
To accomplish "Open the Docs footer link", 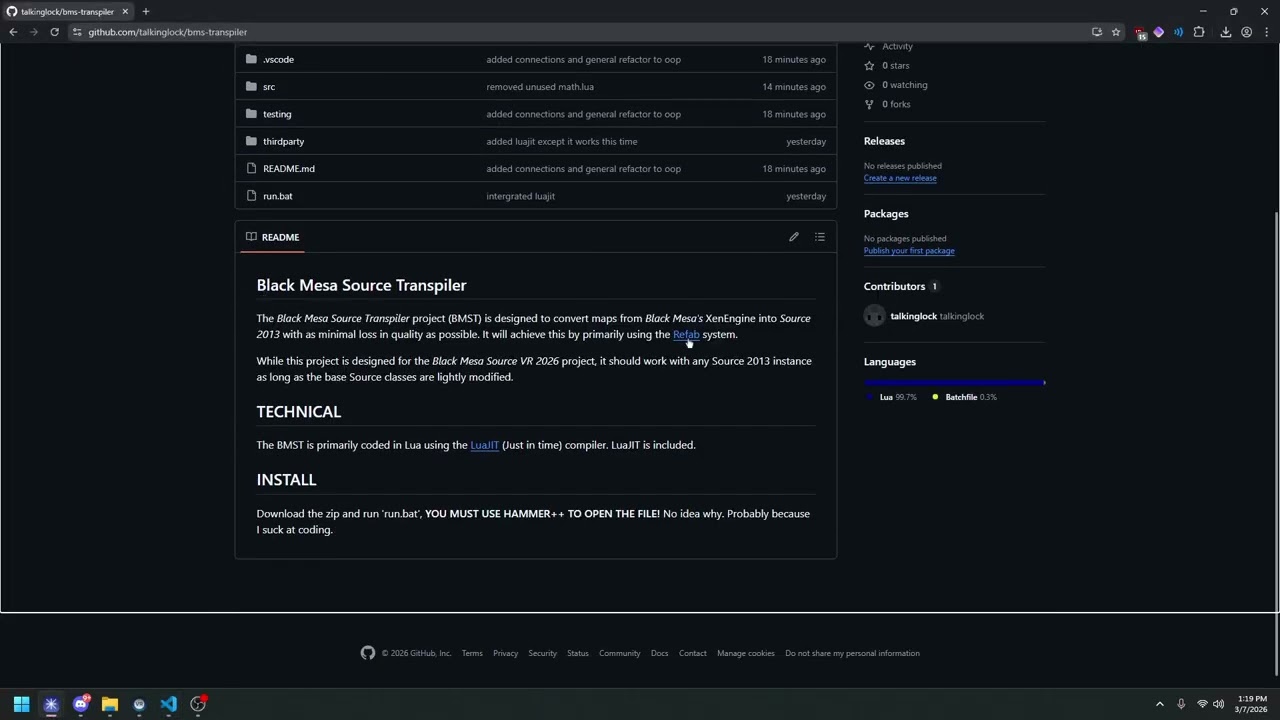I will [659, 653].
